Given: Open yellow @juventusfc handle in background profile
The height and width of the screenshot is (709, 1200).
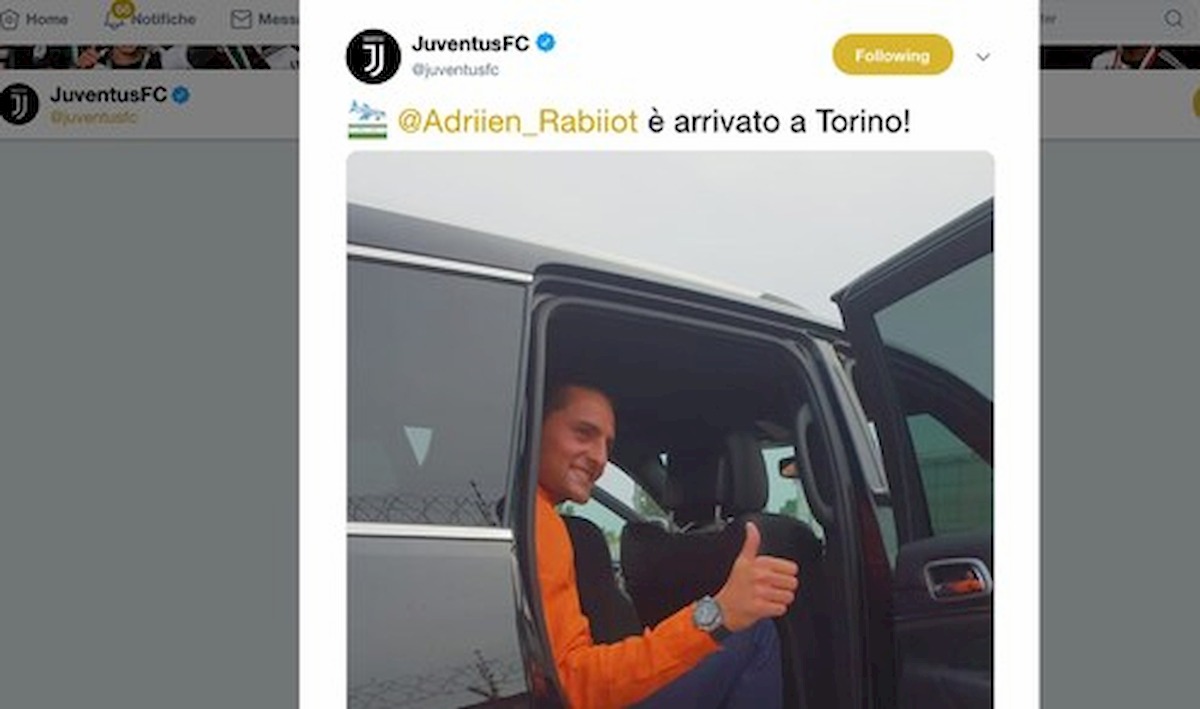Looking at the screenshot, I should (x=94, y=117).
